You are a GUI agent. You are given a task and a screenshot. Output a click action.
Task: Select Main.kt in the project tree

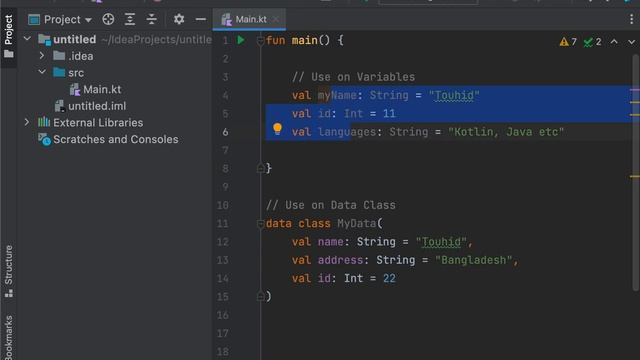click(102, 89)
